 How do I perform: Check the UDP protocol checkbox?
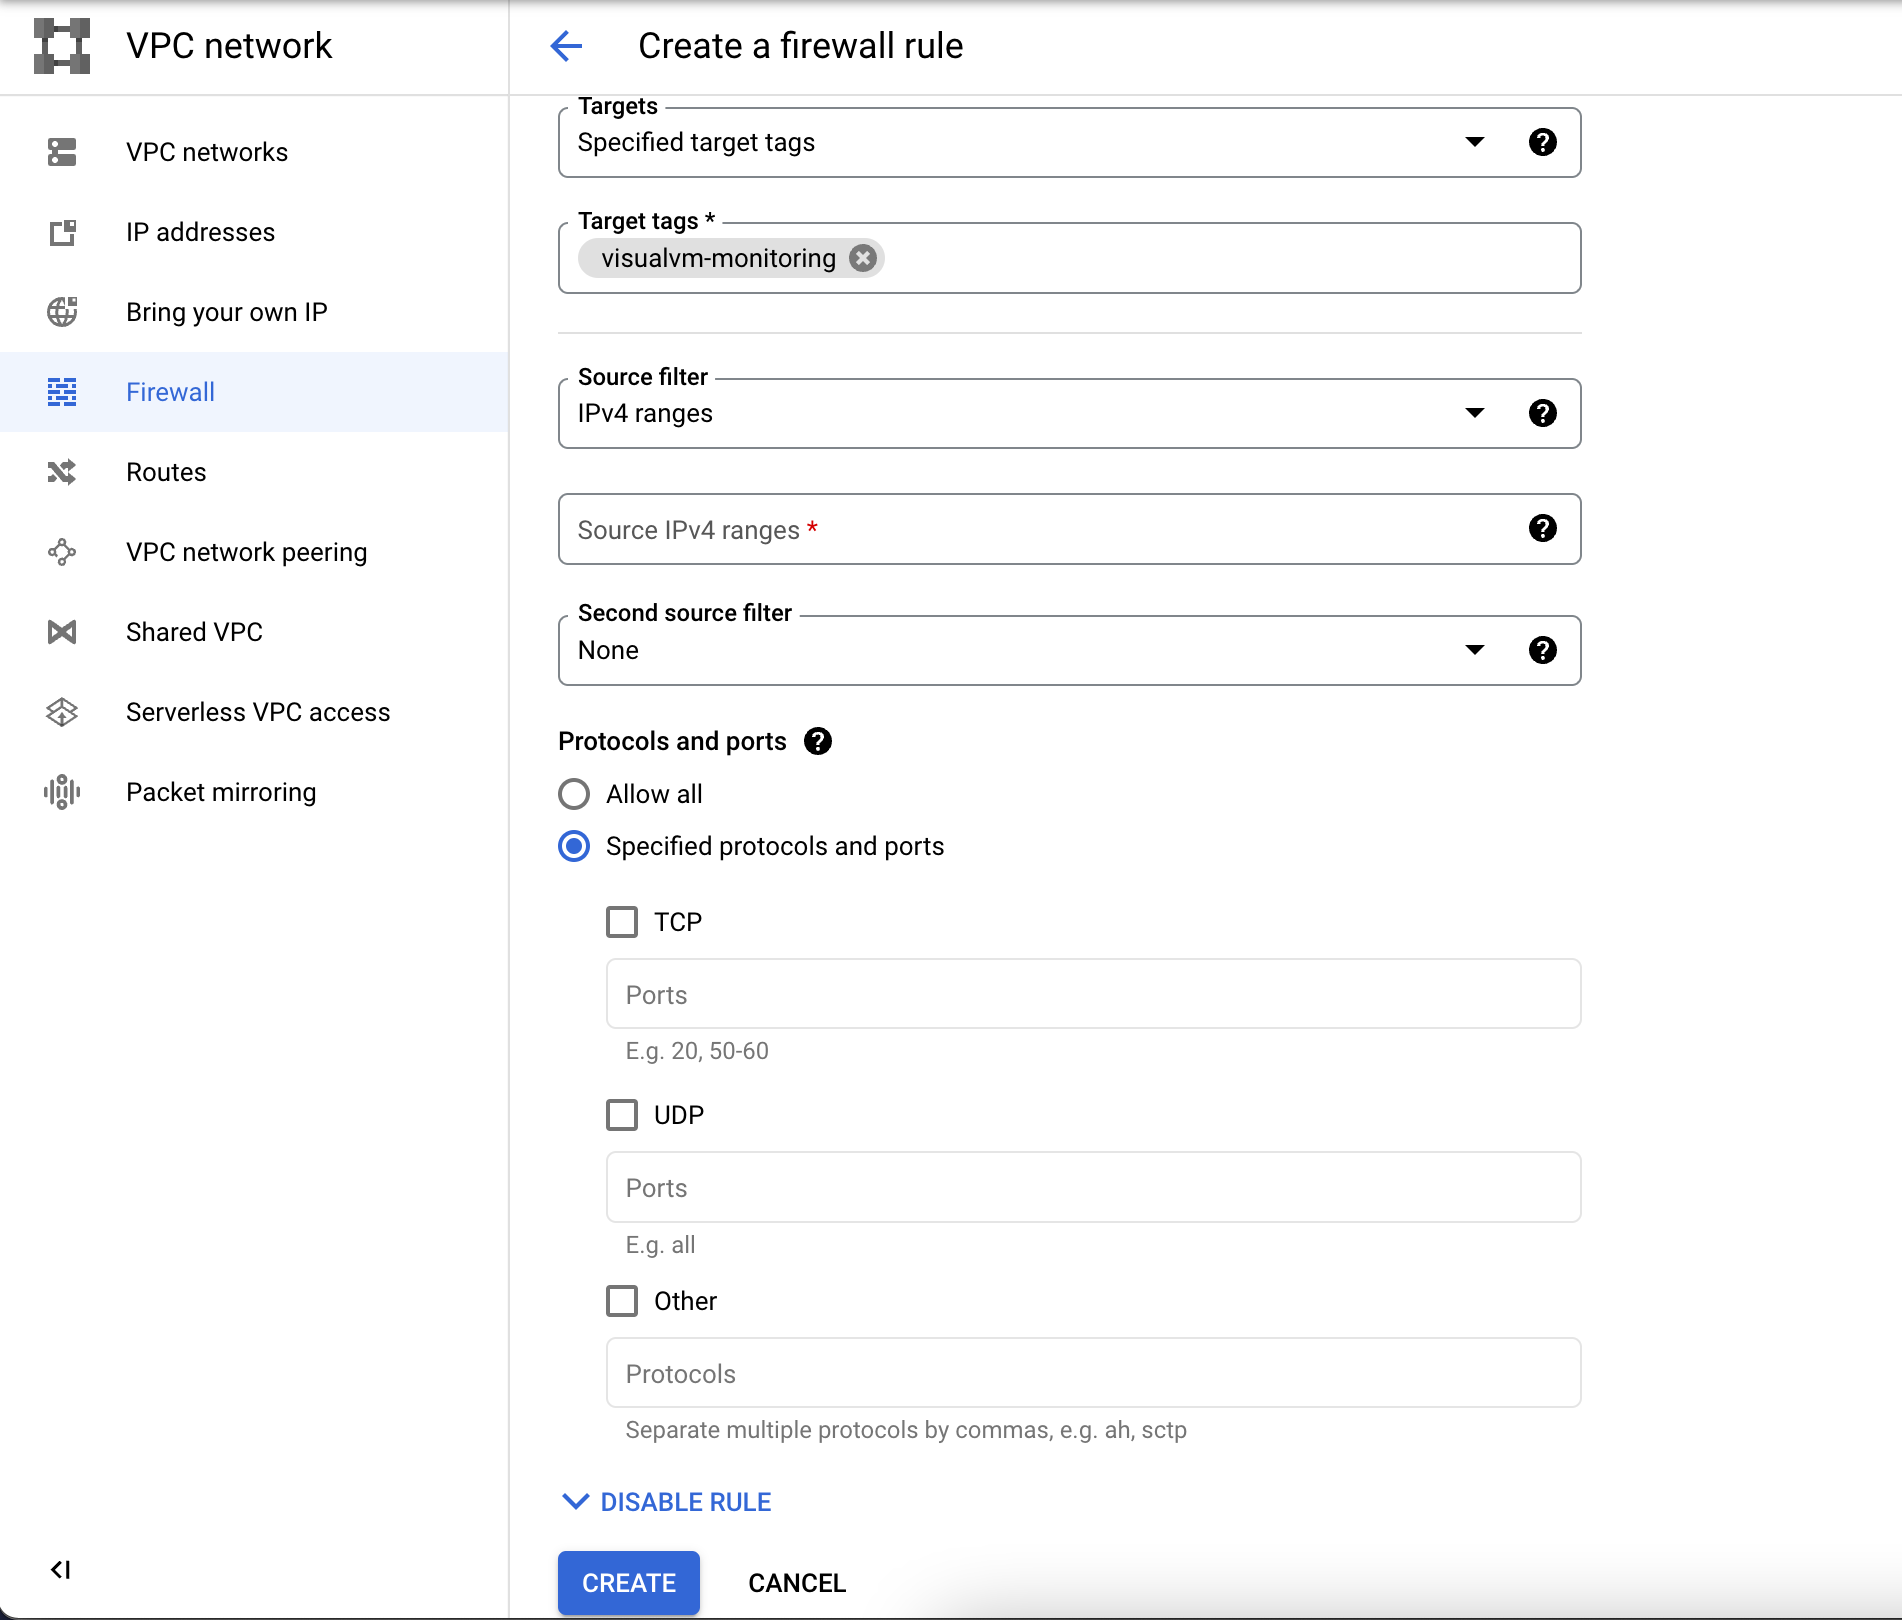tap(622, 1115)
